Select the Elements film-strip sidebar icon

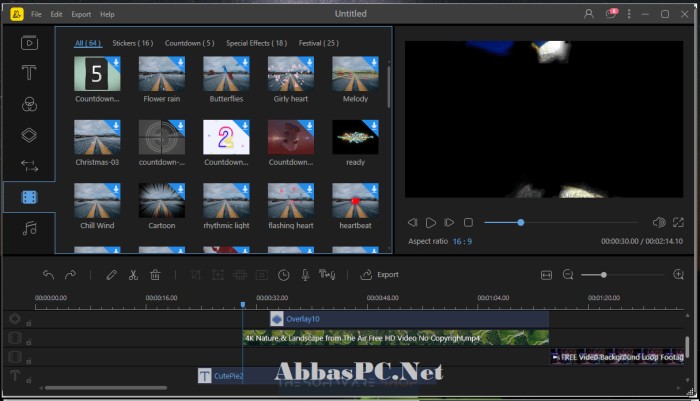(x=29, y=197)
